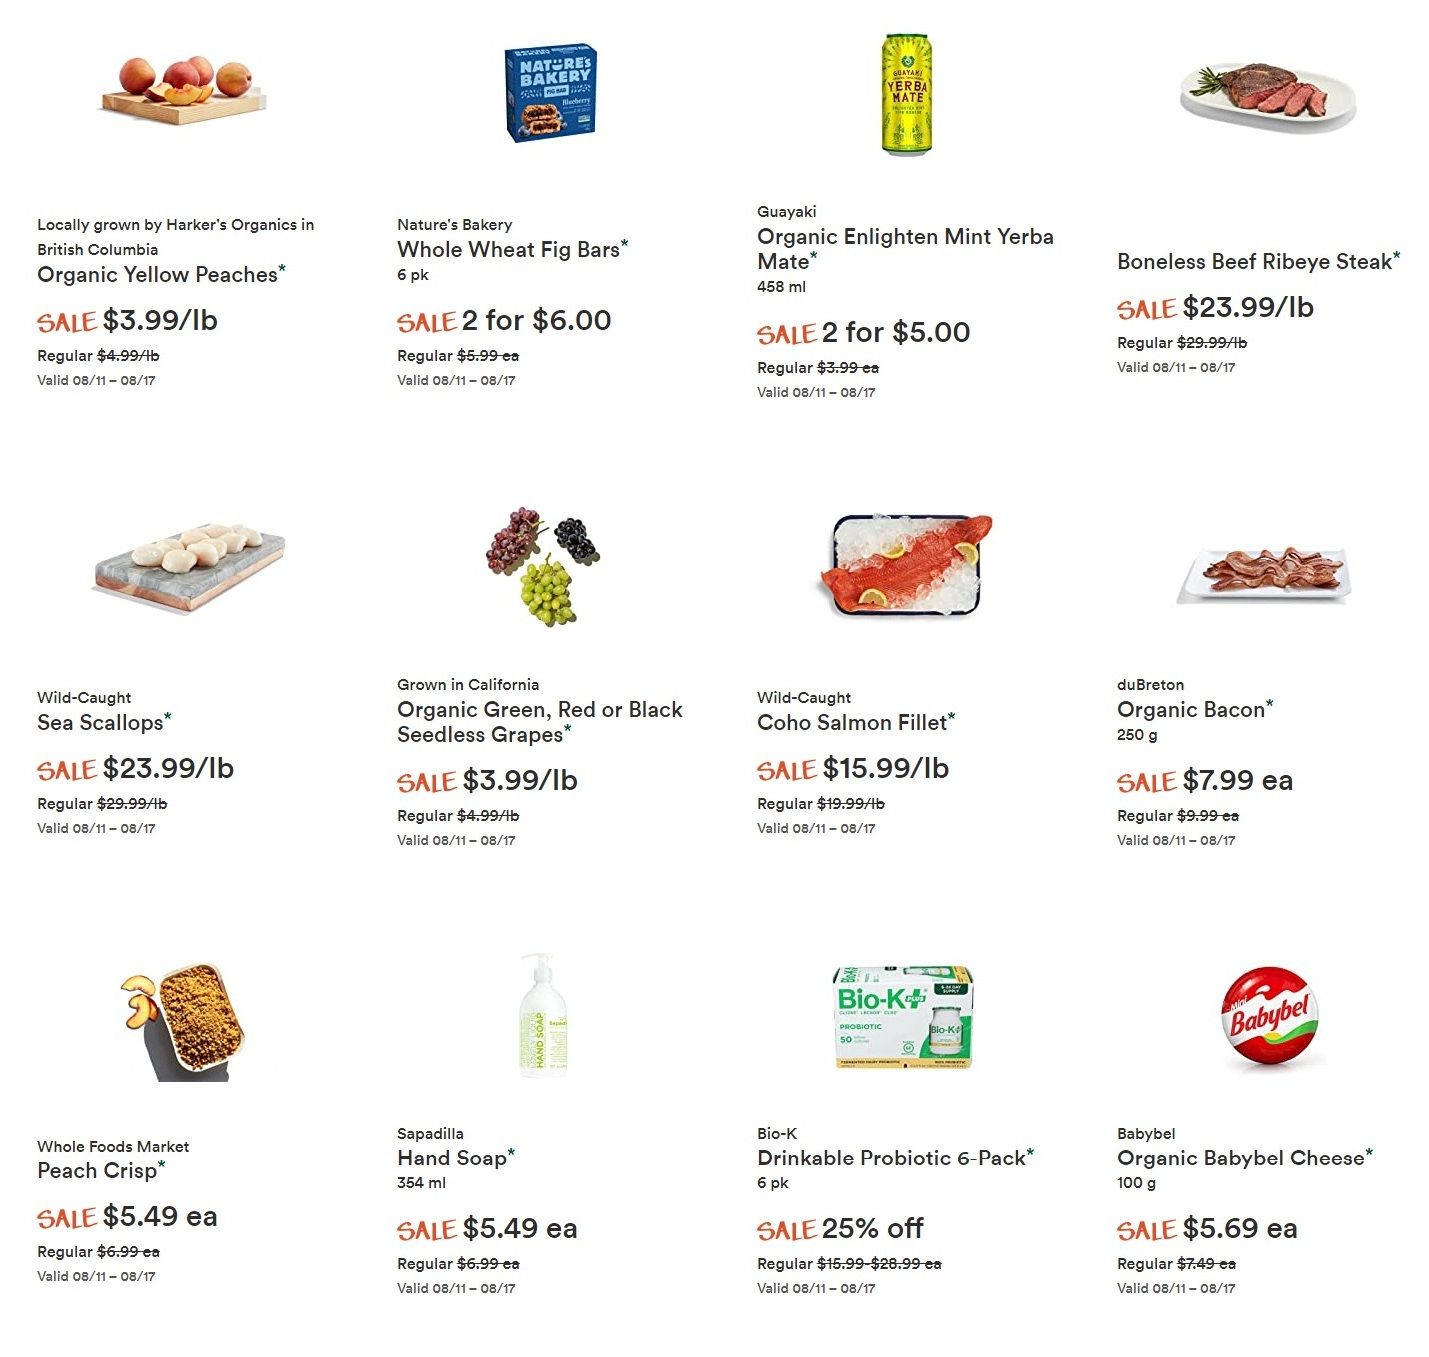Click the seedless grapes image
The image size is (1429, 1357).
[543, 566]
